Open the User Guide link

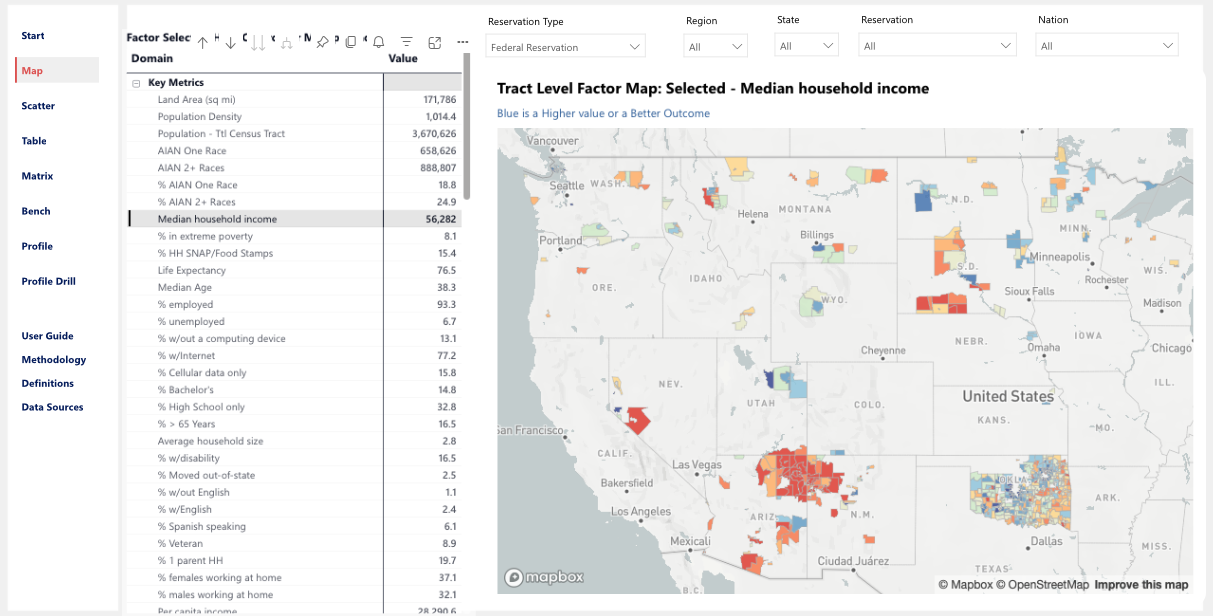47,336
